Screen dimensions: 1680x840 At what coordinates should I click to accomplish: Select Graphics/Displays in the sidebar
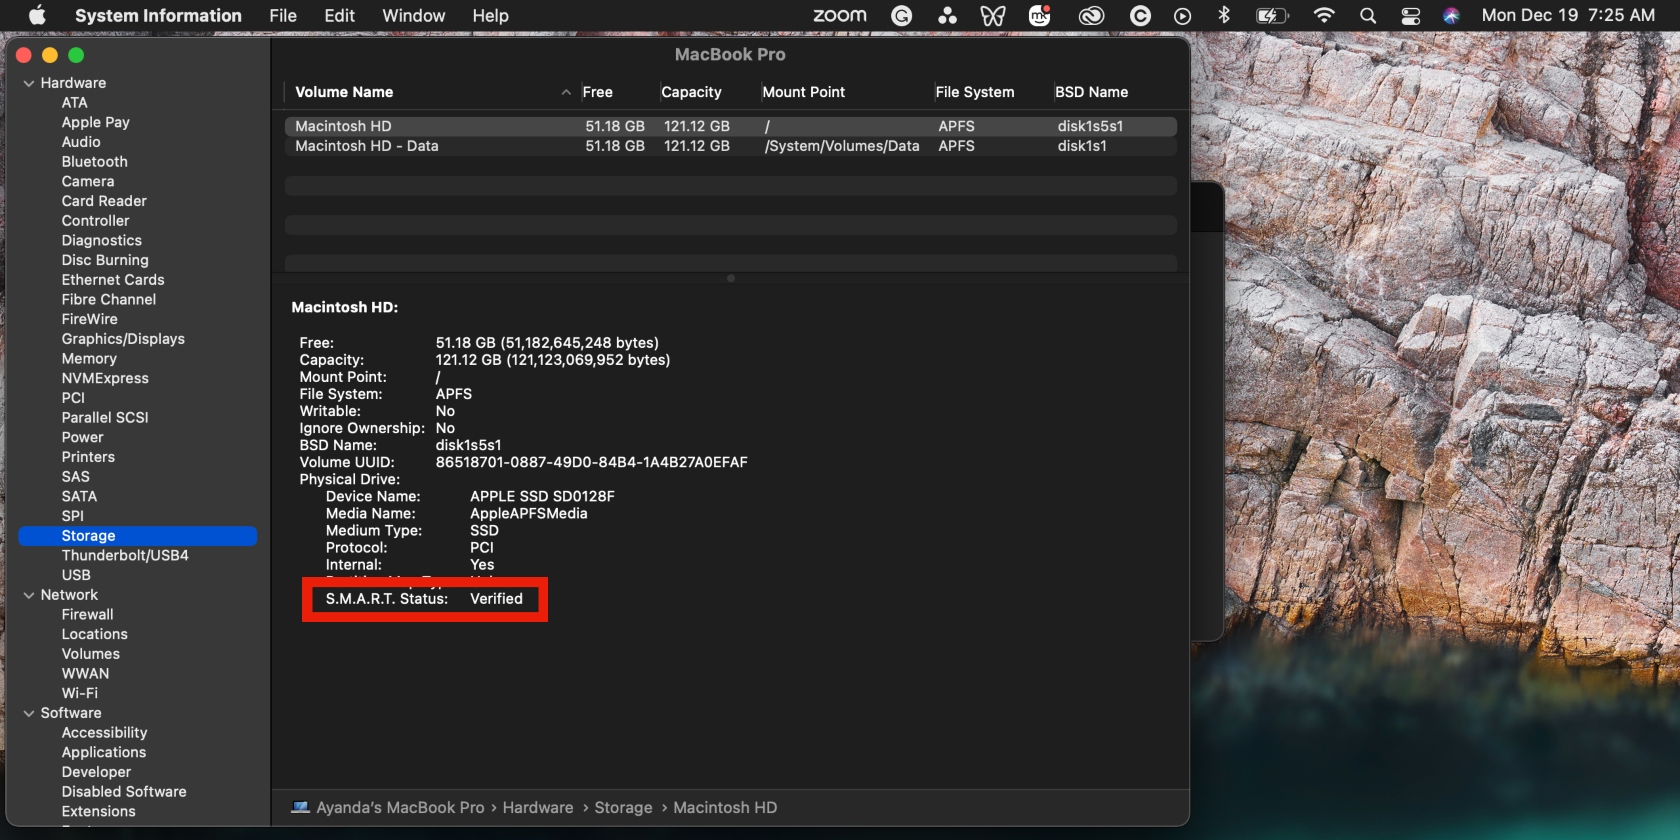[x=123, y=339]
